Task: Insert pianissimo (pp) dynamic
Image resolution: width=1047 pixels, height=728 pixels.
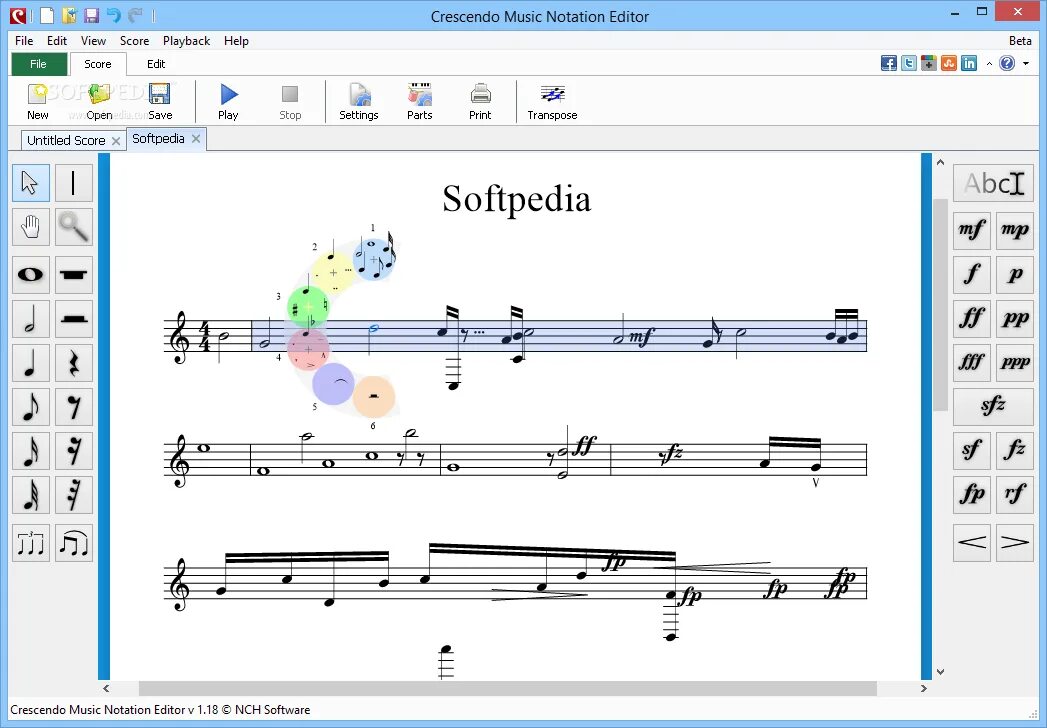Action: 1015,319
